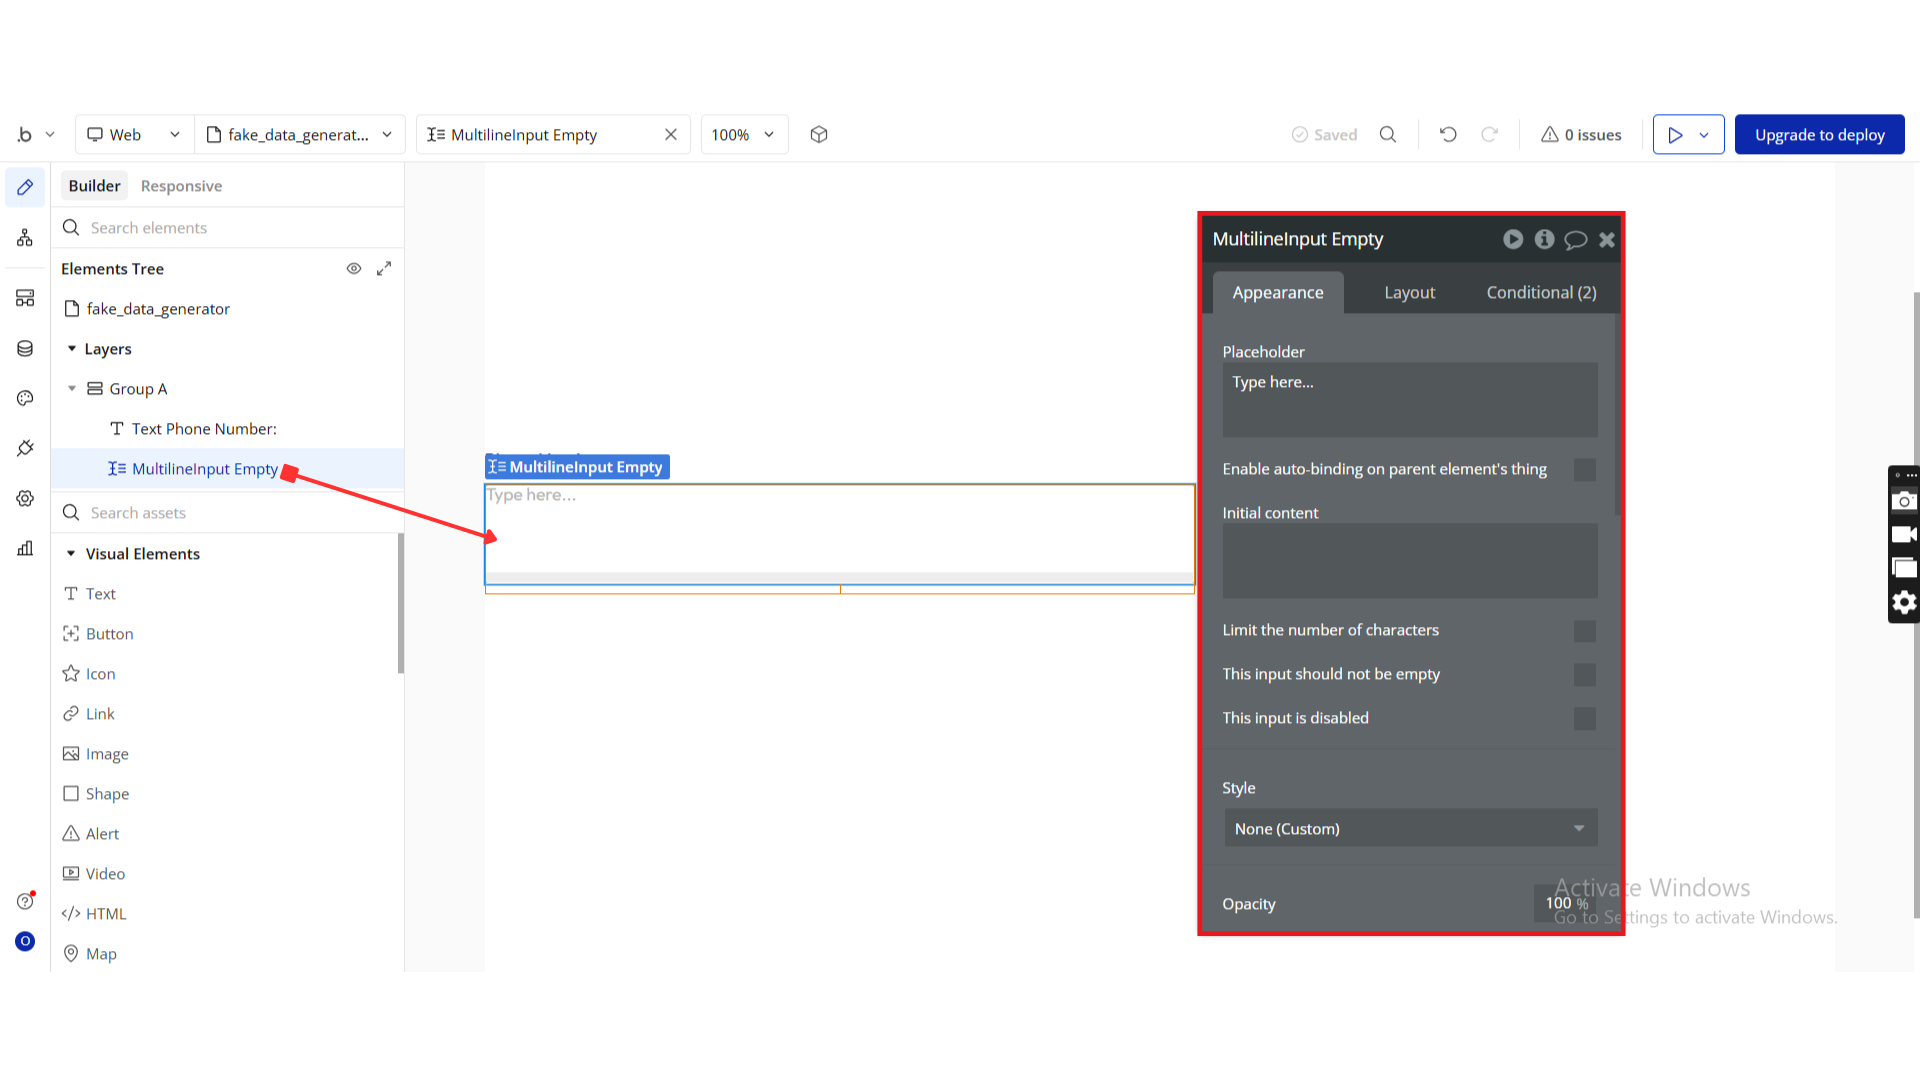Click the undo arrow icon
Image resolution: width=1920 pixels, height=1080 pixels.
[x=1448, y=135]
